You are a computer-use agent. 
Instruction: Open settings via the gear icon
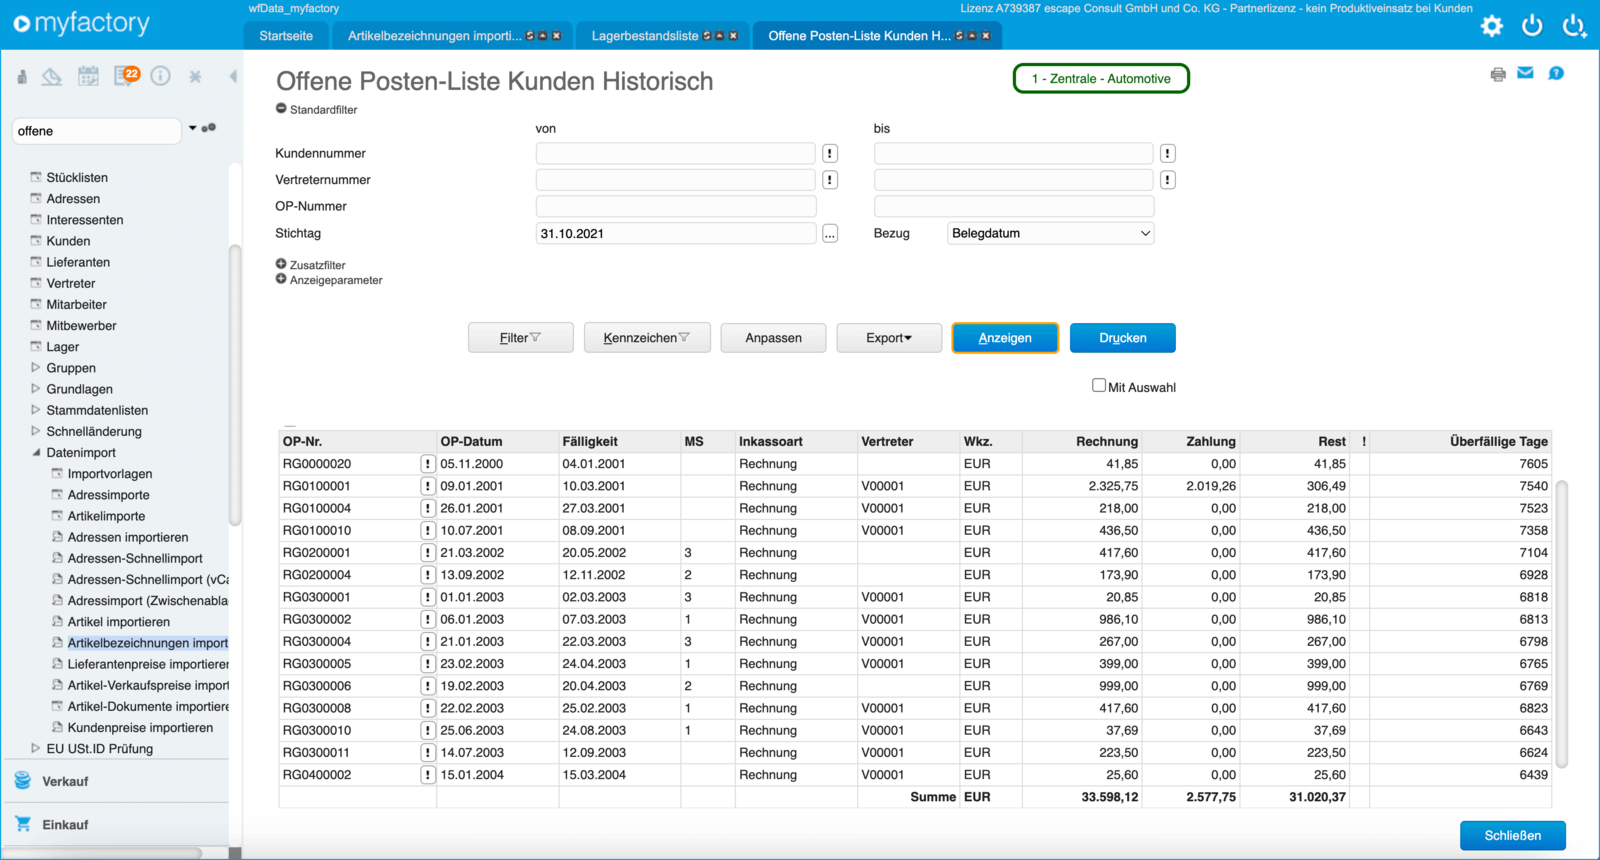1491,26
